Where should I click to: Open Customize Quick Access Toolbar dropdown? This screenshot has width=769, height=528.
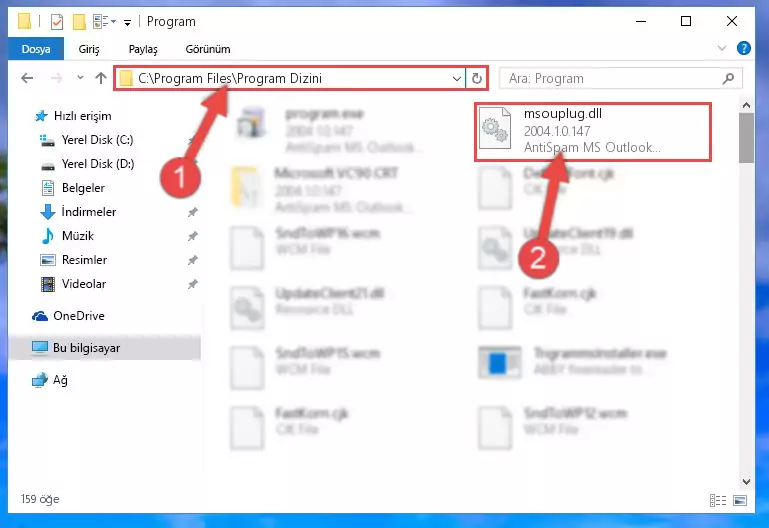(x=127, y=23)
